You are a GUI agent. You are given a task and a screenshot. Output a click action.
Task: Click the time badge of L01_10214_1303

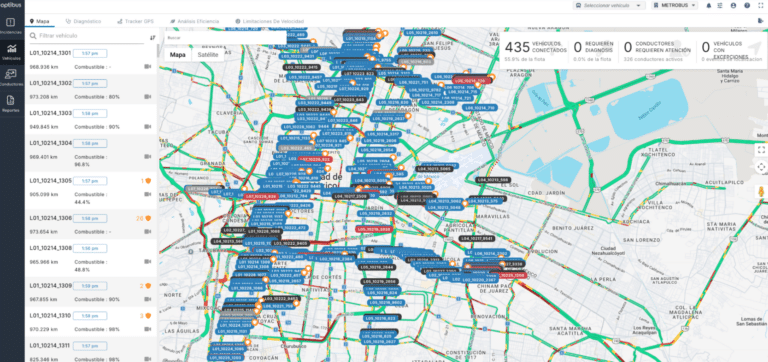pyautogui.click(x=90, y=113)
